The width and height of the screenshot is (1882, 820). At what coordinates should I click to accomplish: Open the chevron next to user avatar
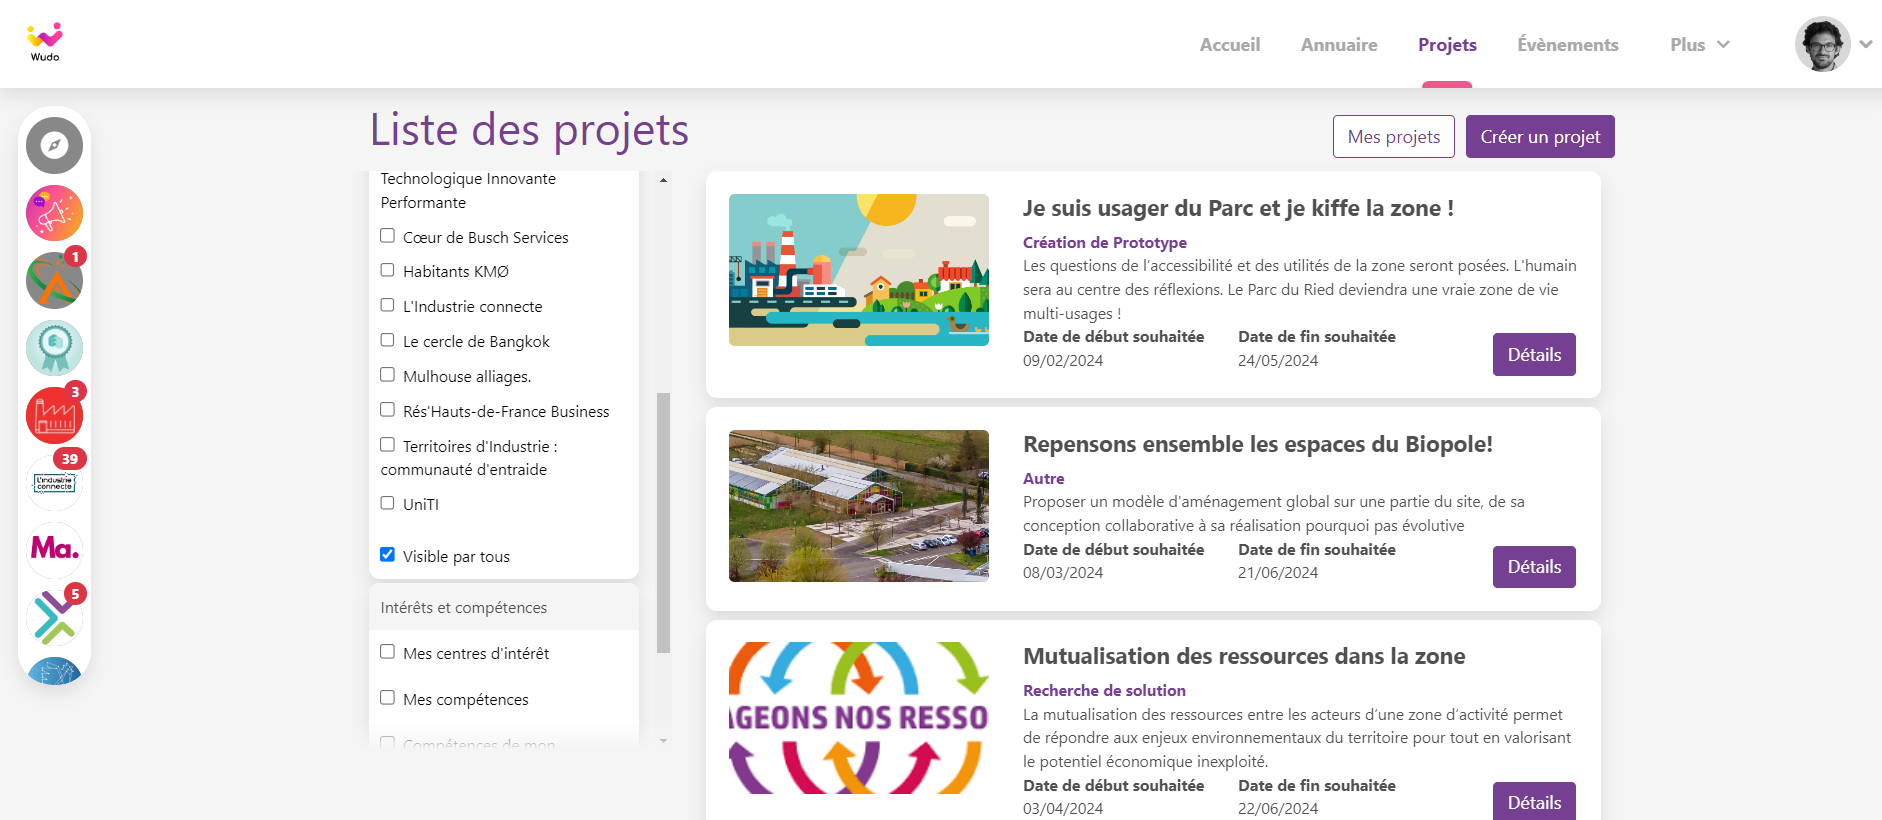coord(1865,44)
